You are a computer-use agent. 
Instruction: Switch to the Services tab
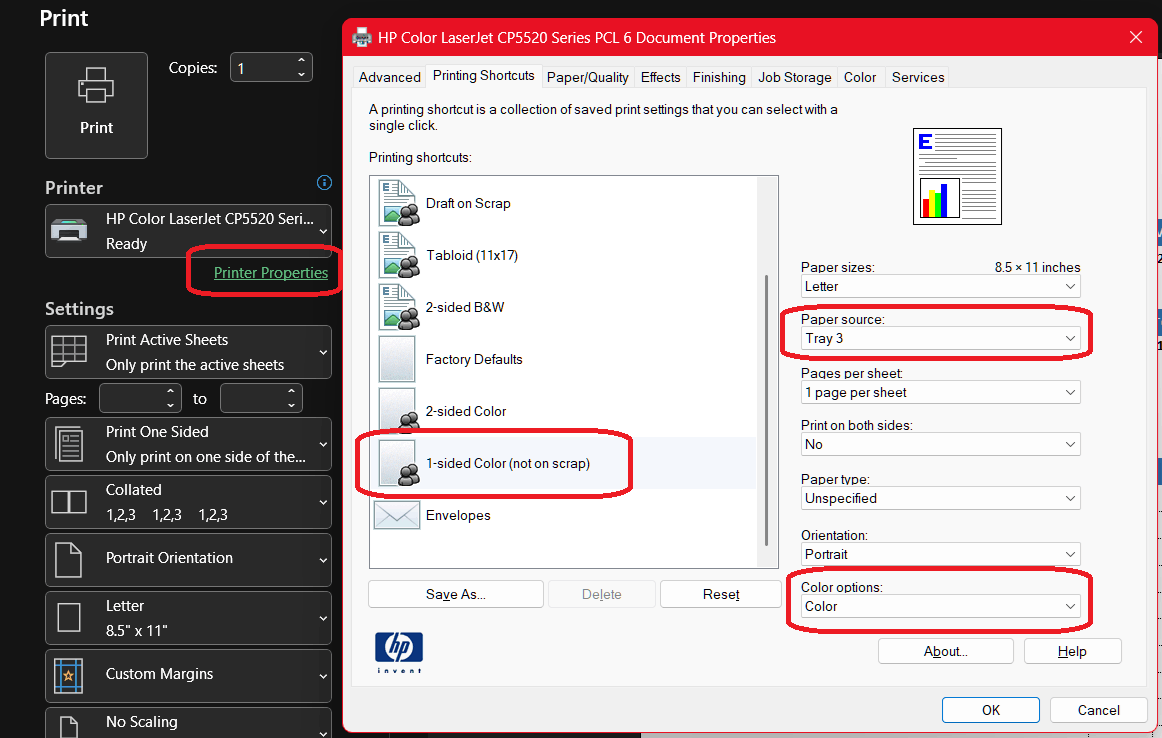917,77
